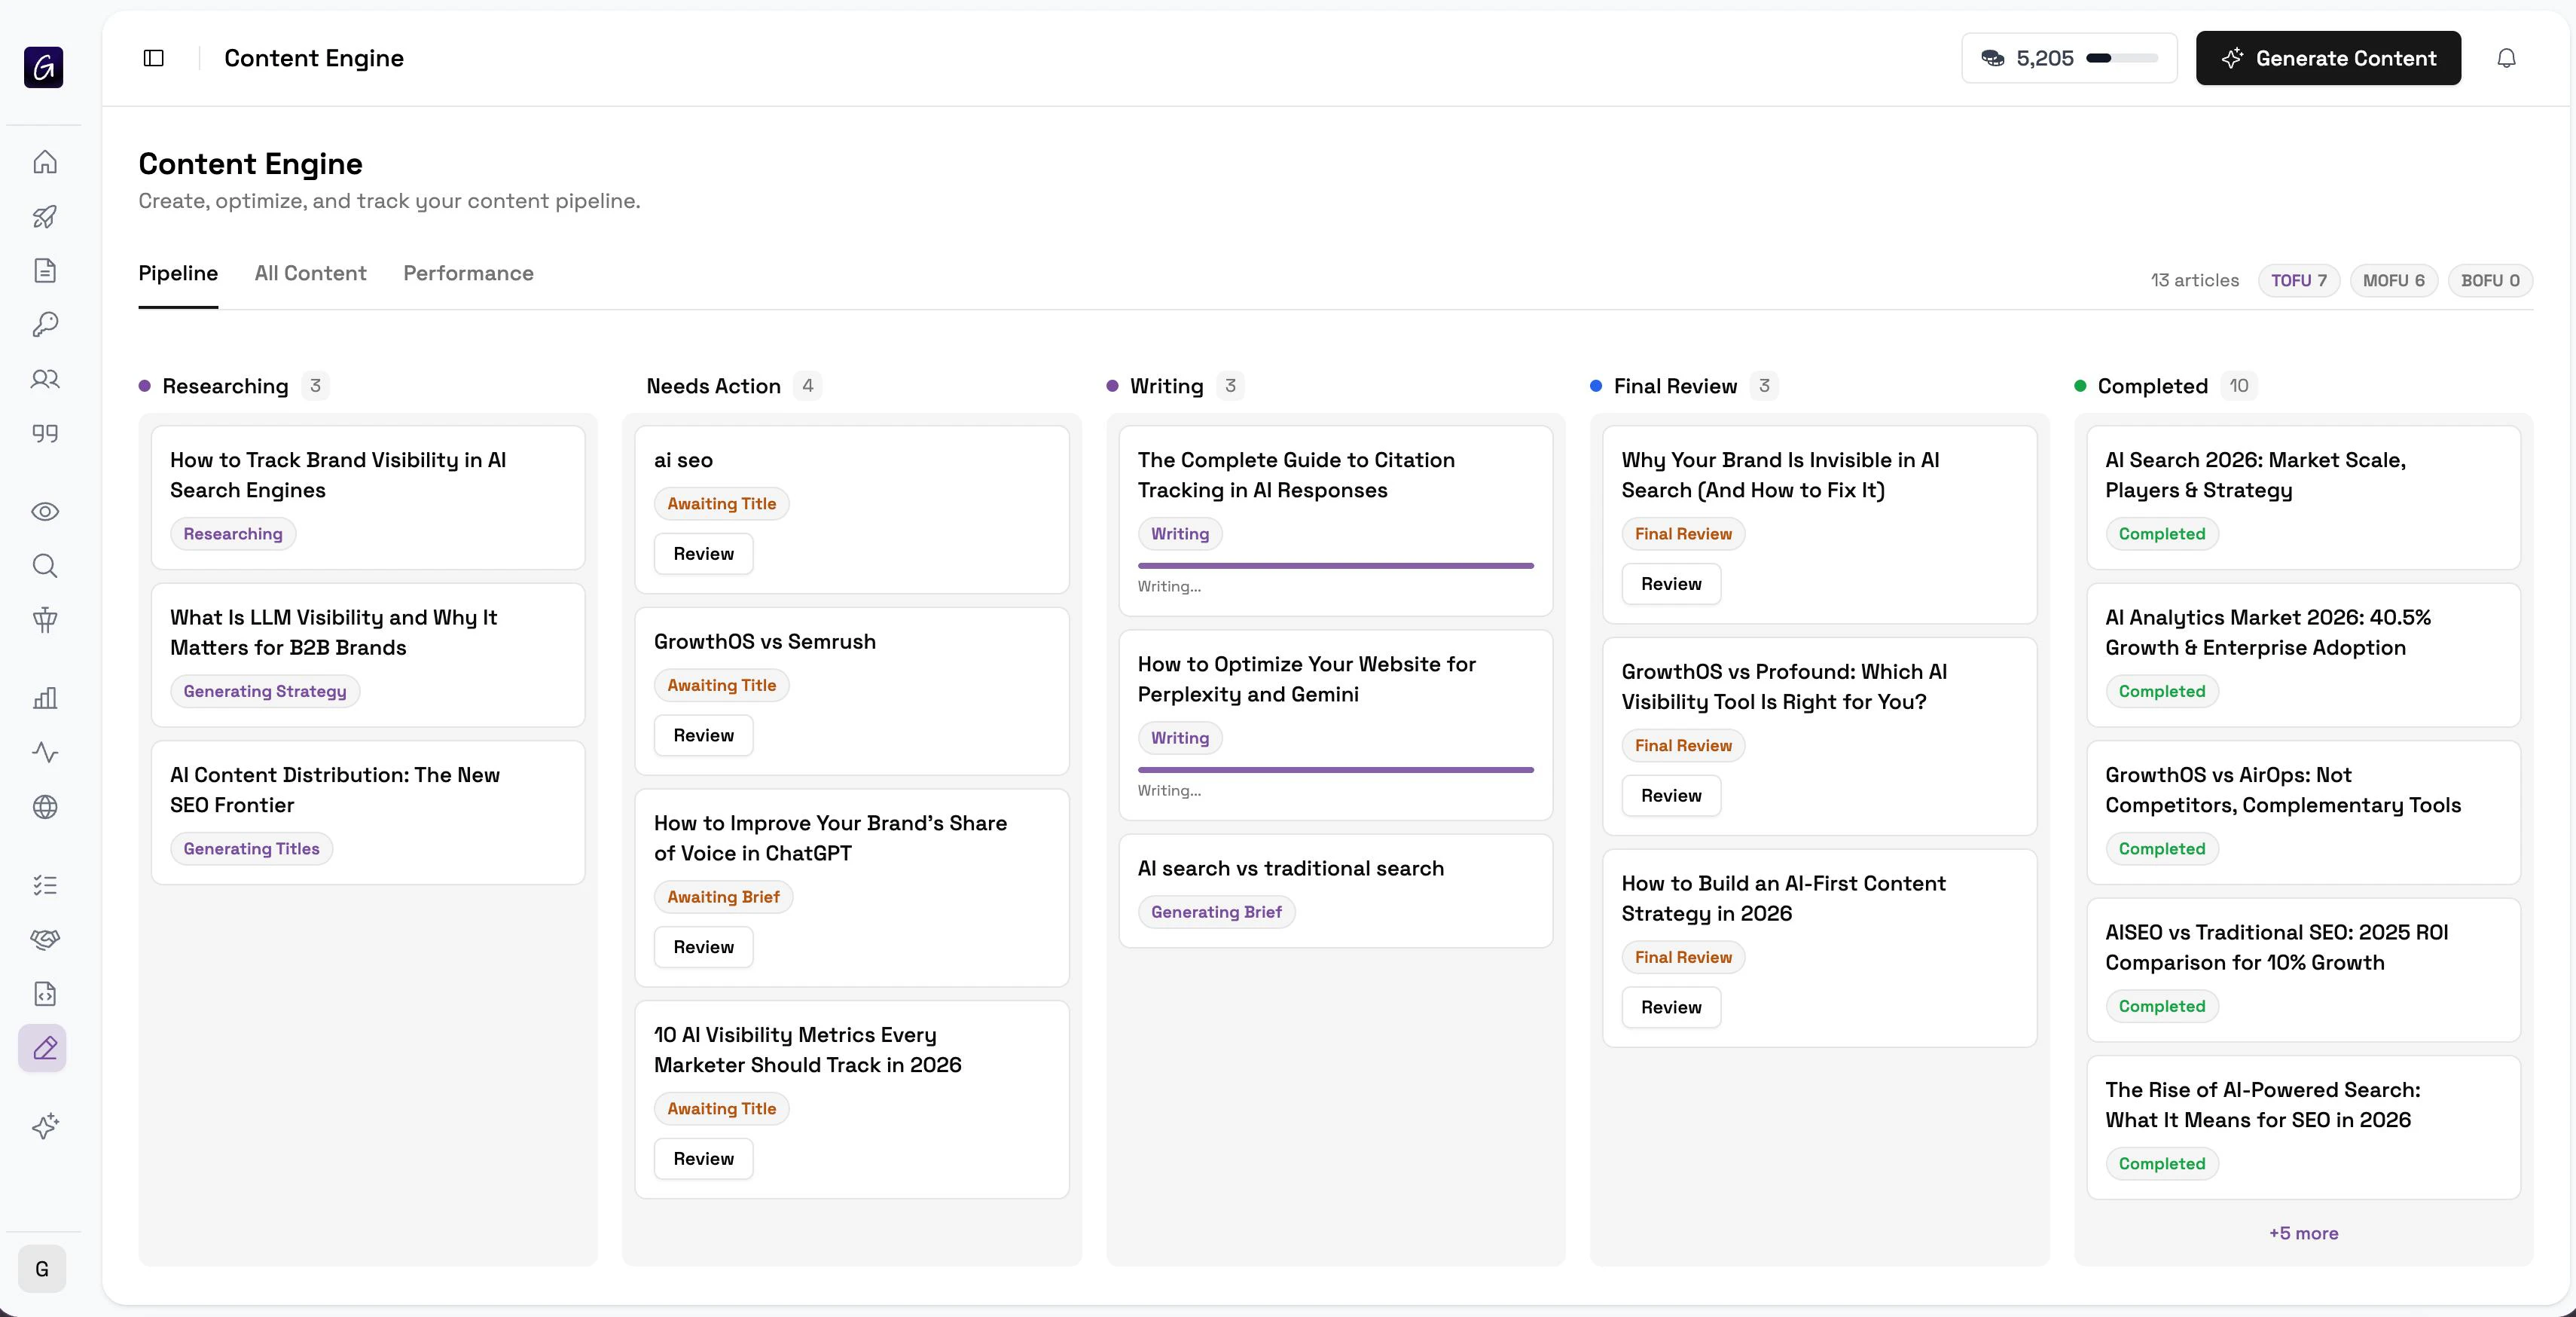Viewport: 2576px width, 1317px height.
Task: Click Review on GrowthOS vs Semrush card
Action: click(x=703, y=735)
